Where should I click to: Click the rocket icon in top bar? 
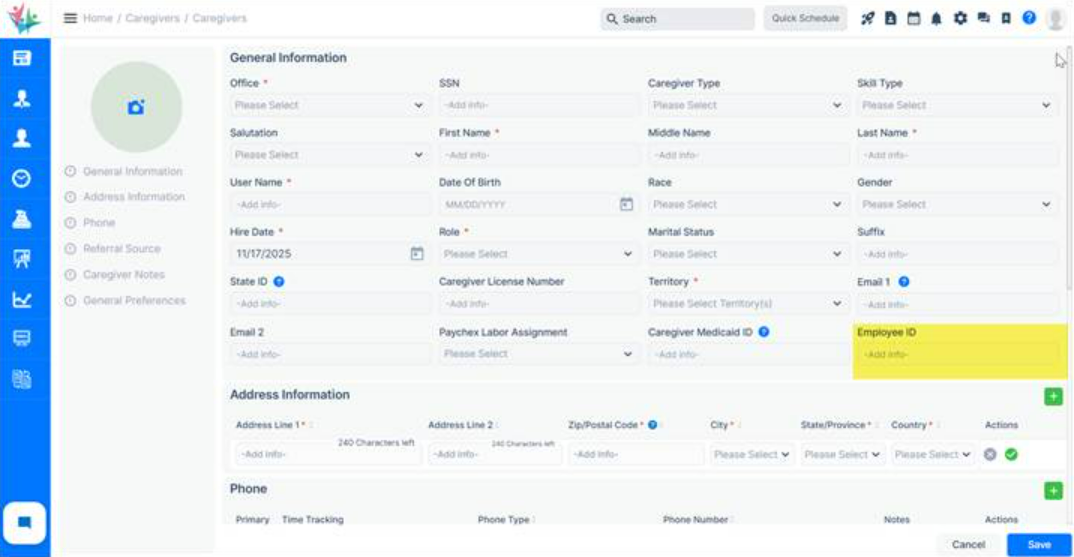(x=868, y=18)
